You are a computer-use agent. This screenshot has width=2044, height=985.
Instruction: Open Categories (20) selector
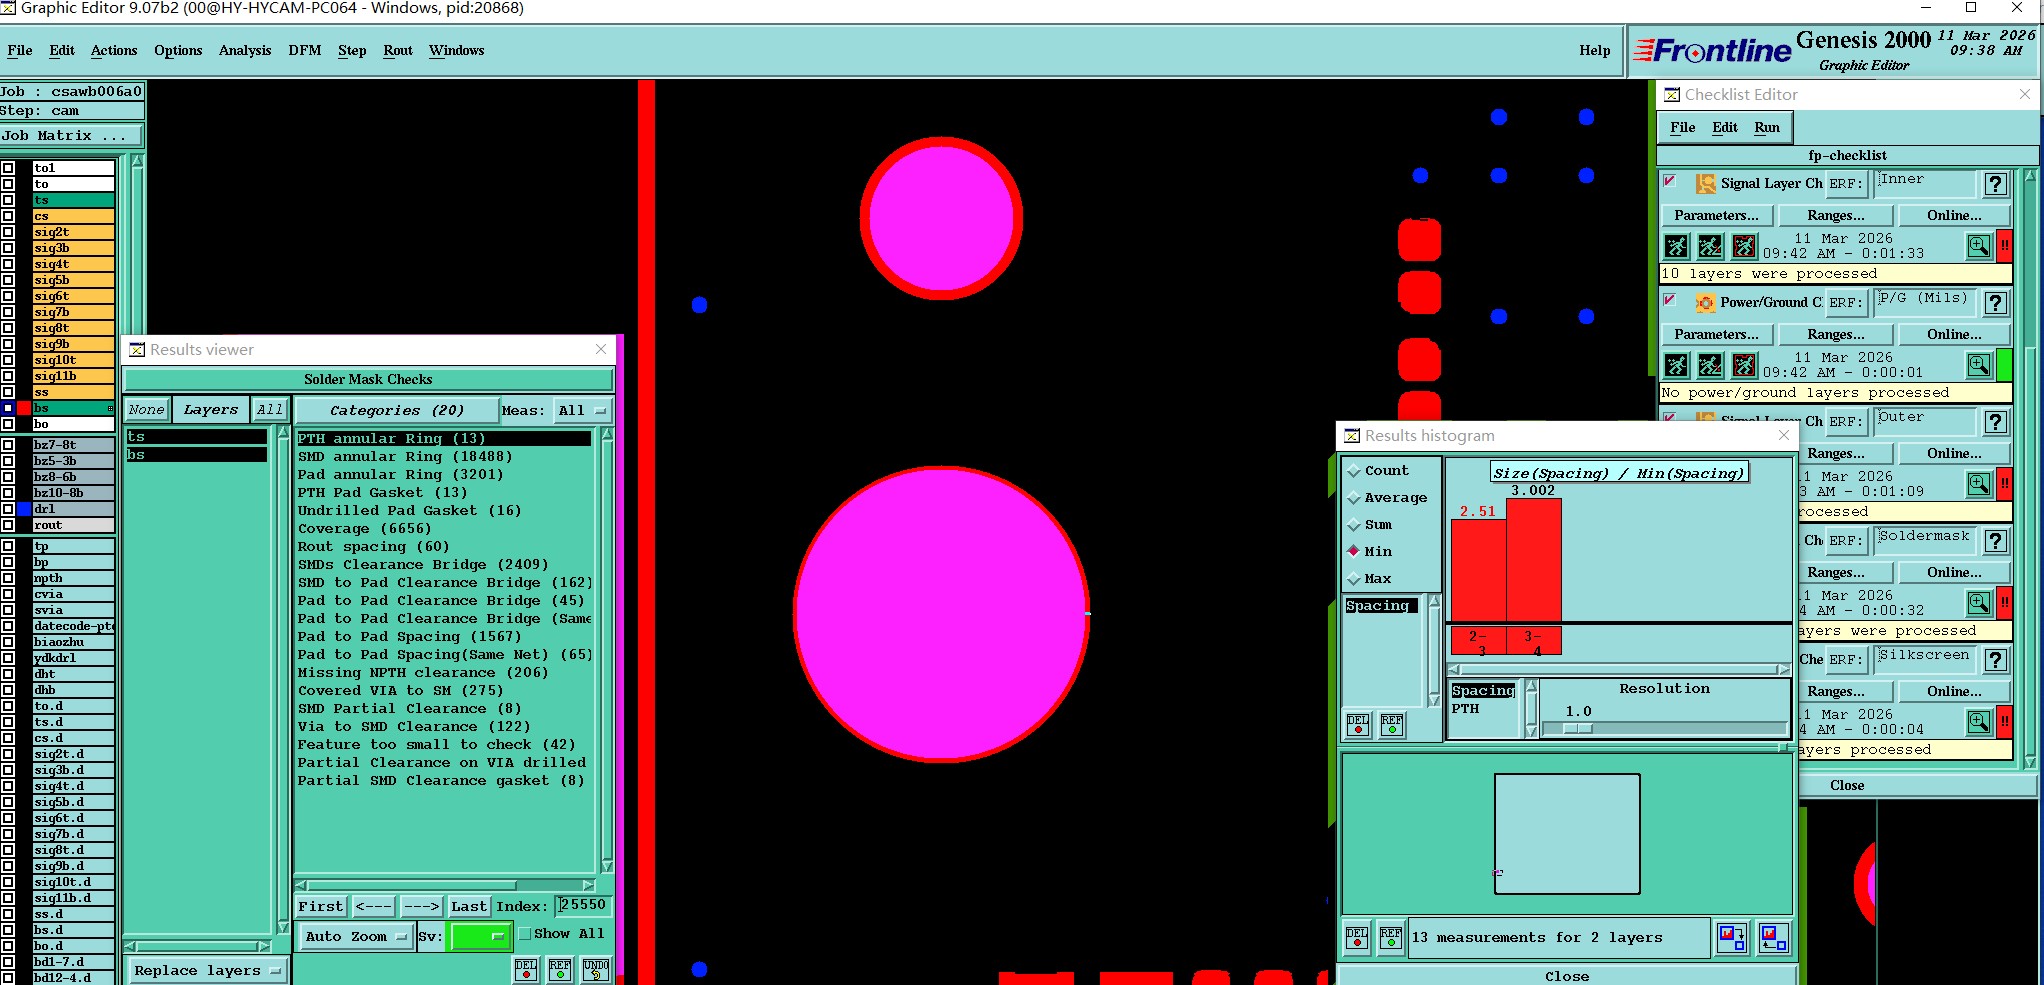[x=397, y=411]
